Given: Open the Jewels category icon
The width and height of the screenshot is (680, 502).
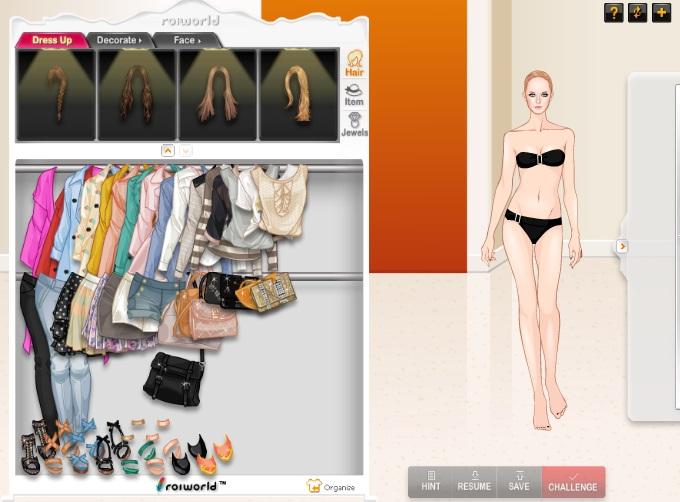Looking at the screenshot, I should (x=354, y=125).
